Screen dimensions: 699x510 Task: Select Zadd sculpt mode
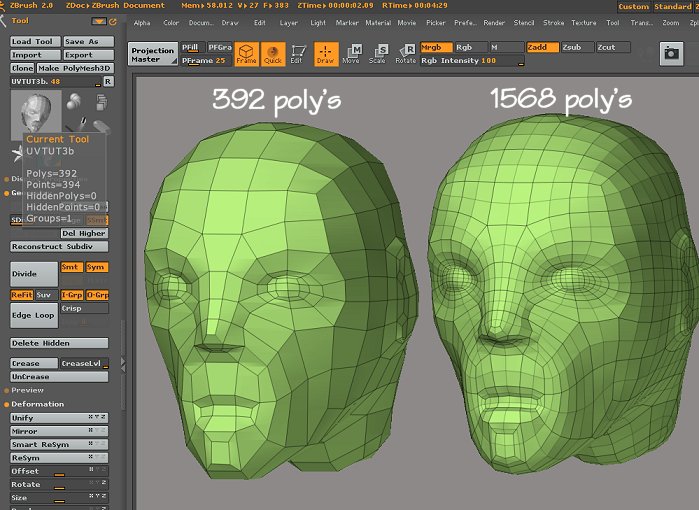coord(542,47)
